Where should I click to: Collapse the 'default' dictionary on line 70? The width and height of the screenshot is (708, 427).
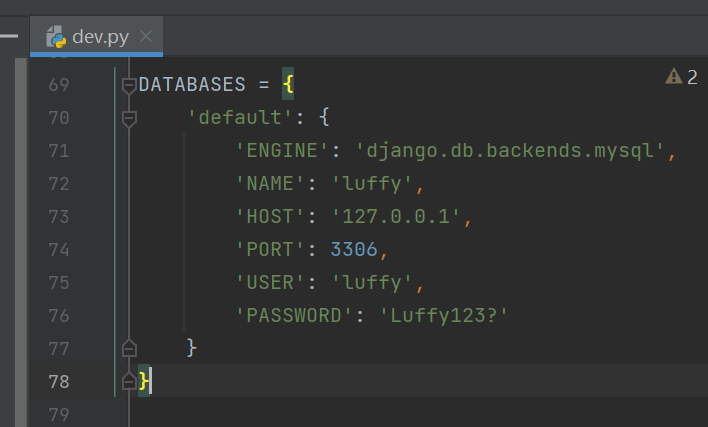click(x=128, y=118)
